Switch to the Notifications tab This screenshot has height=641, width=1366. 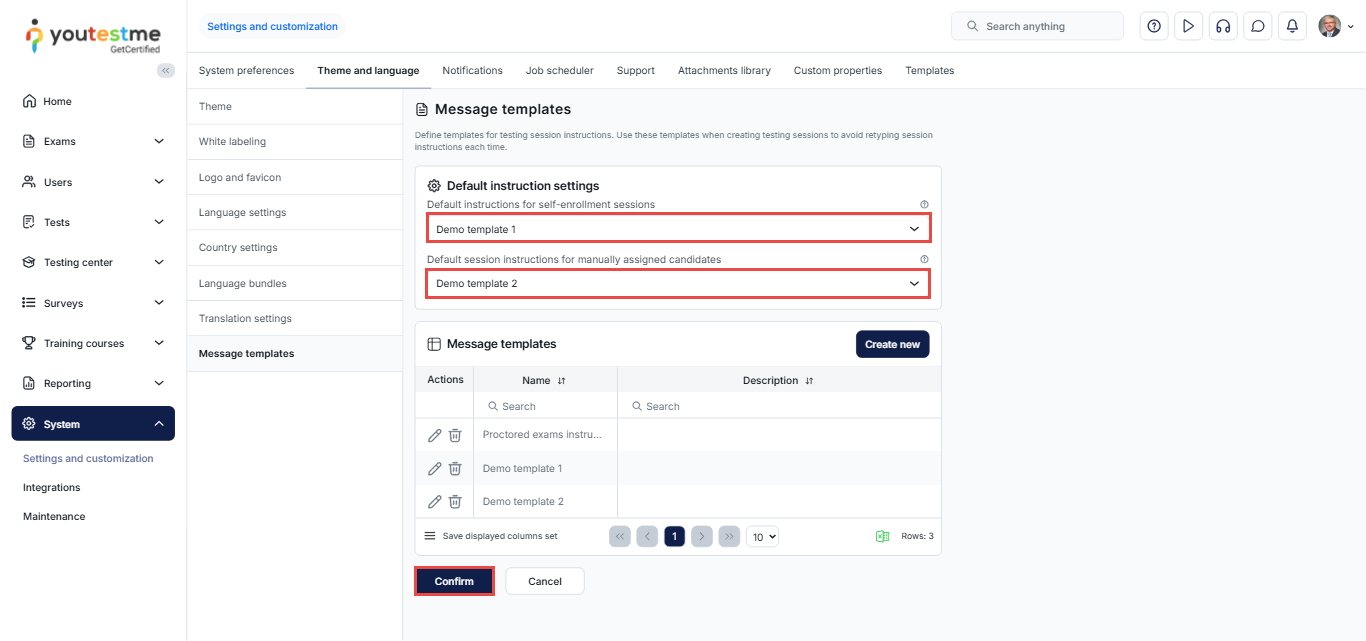[x=472, y=71]
